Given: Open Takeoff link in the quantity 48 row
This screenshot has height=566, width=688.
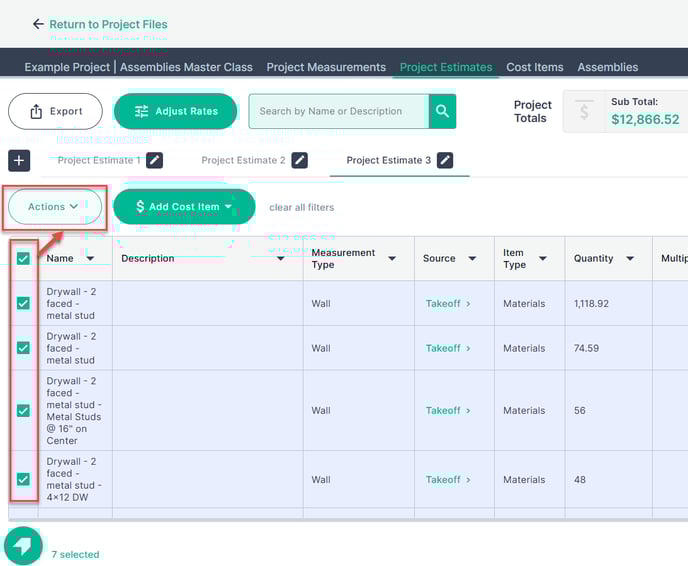Looking at the screenshot, I should coord(448,480).
